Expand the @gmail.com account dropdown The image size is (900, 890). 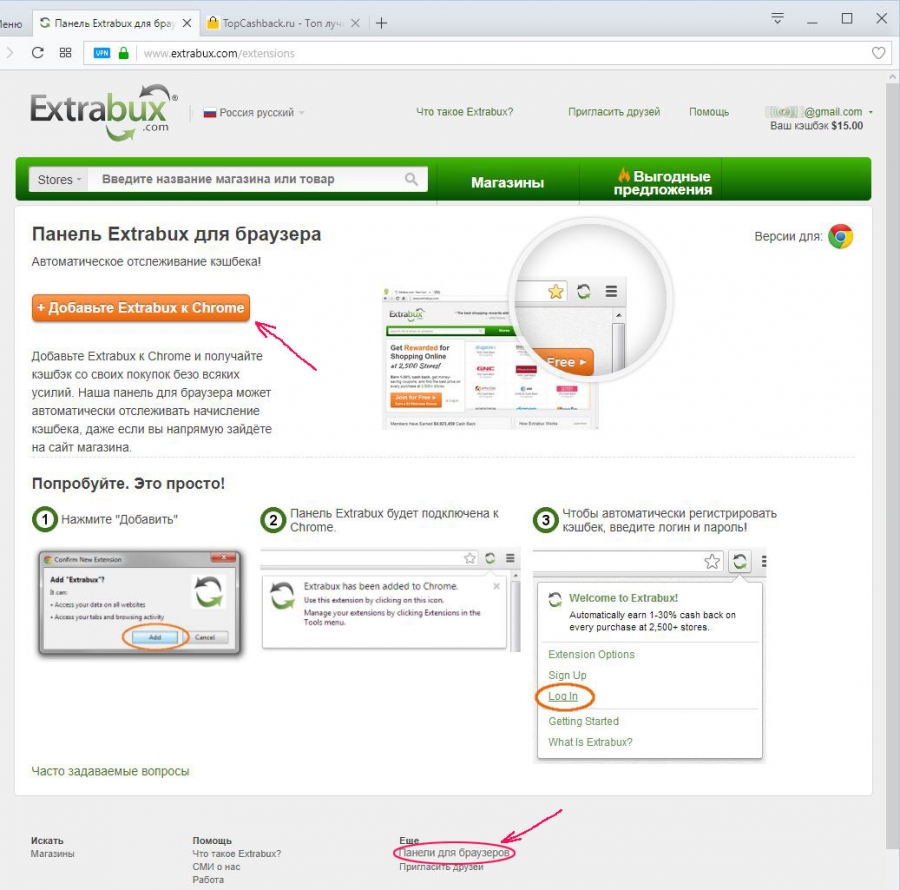[819, 112]
